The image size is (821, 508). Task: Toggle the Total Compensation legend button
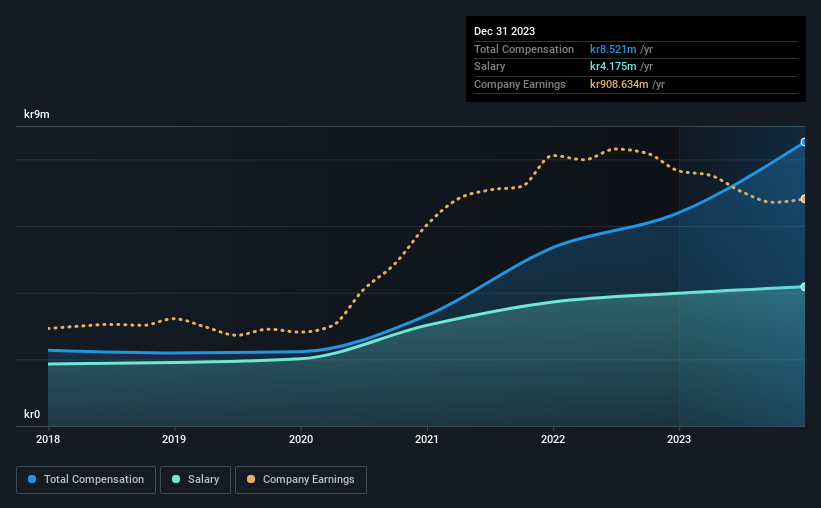86,480
